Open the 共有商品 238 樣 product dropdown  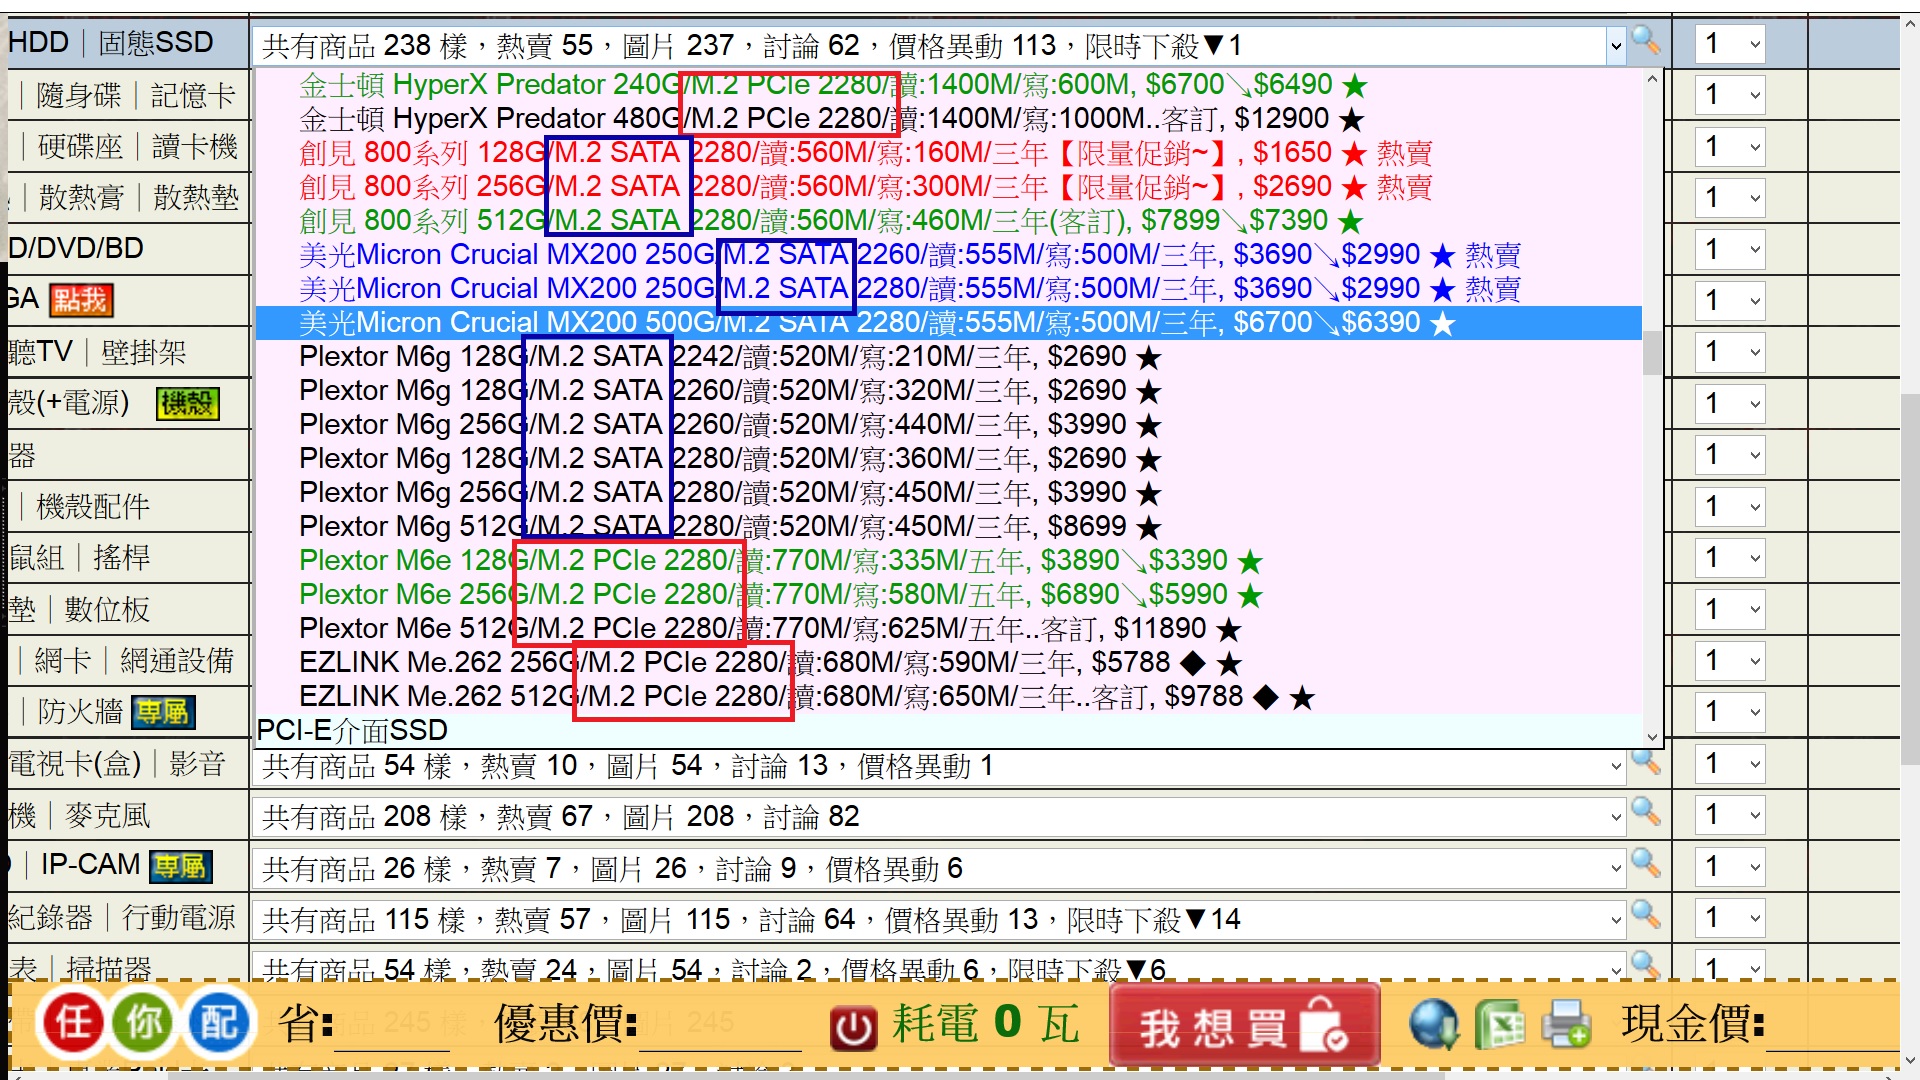click(939, 45)
